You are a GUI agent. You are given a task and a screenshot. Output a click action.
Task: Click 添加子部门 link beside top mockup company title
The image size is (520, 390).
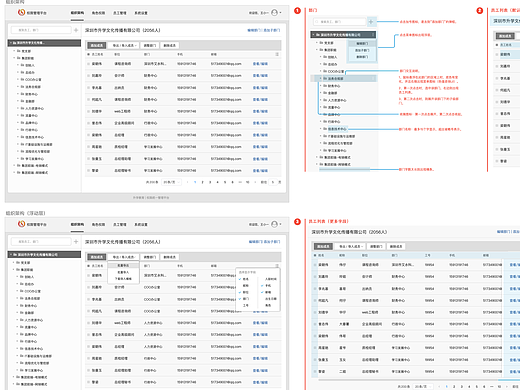point(272,30)
